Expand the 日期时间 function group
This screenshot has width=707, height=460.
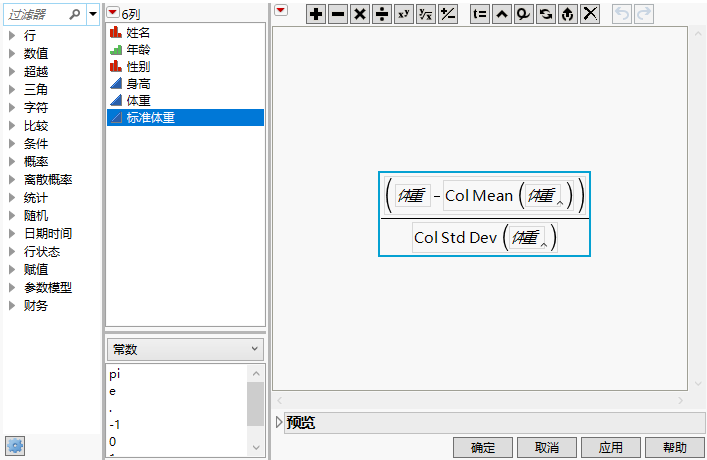pyautogui.click(x=12, y=234)
